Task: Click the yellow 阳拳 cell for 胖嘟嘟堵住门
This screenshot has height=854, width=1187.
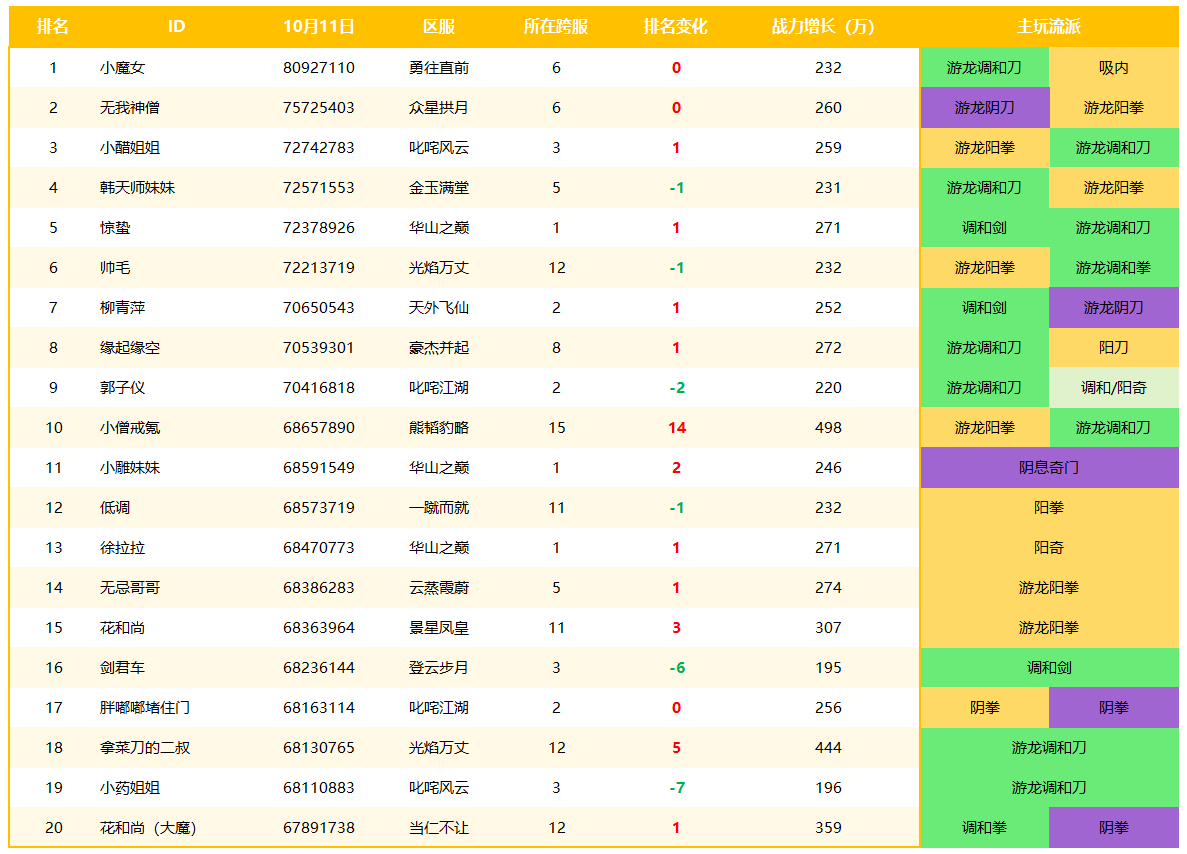Action: coord(983,707)
